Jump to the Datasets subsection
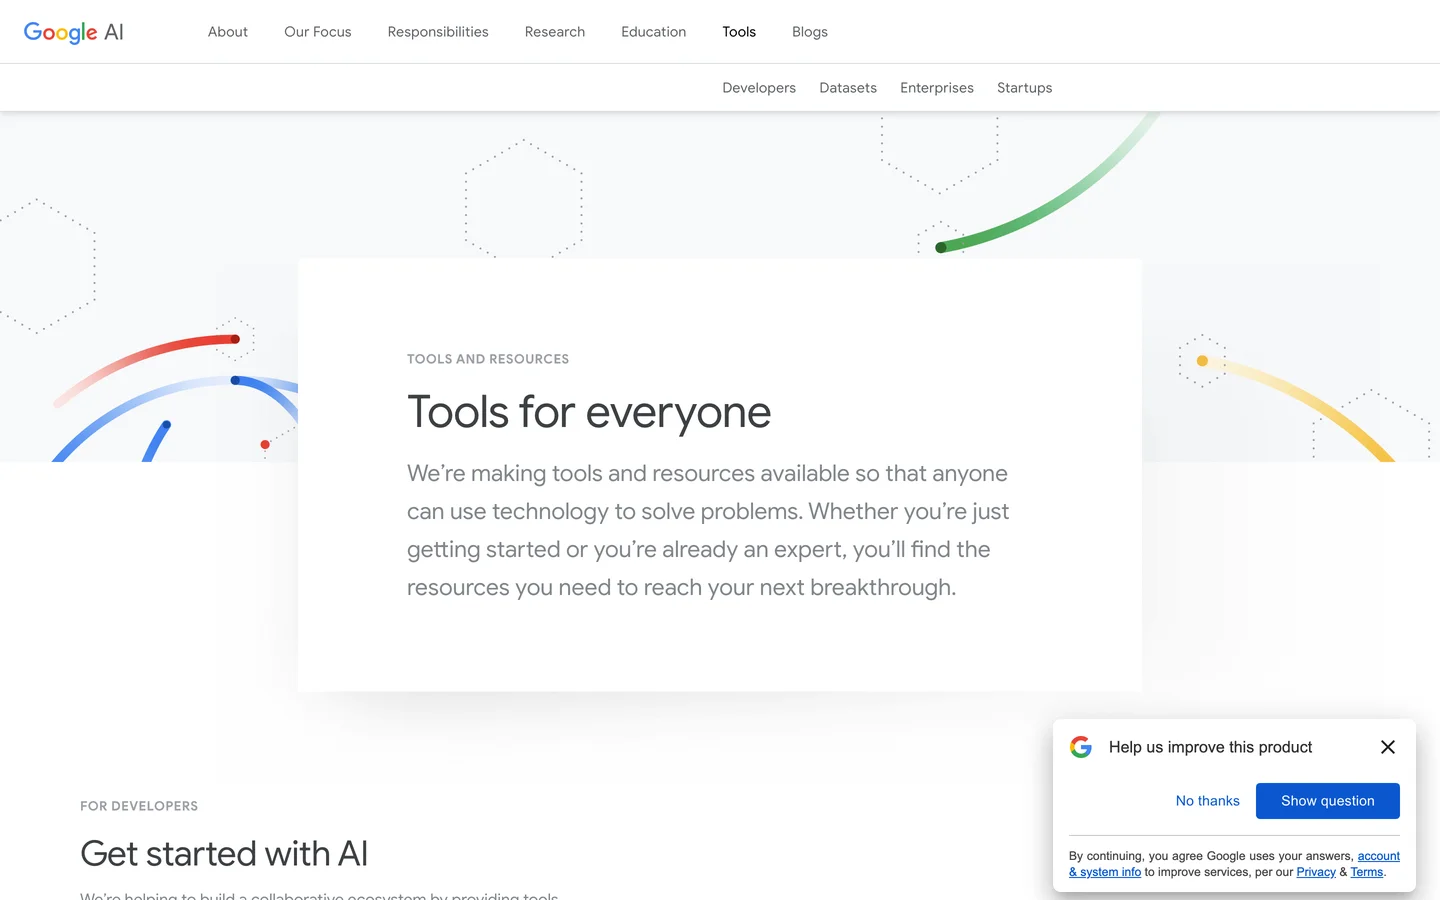 [848, 88]
